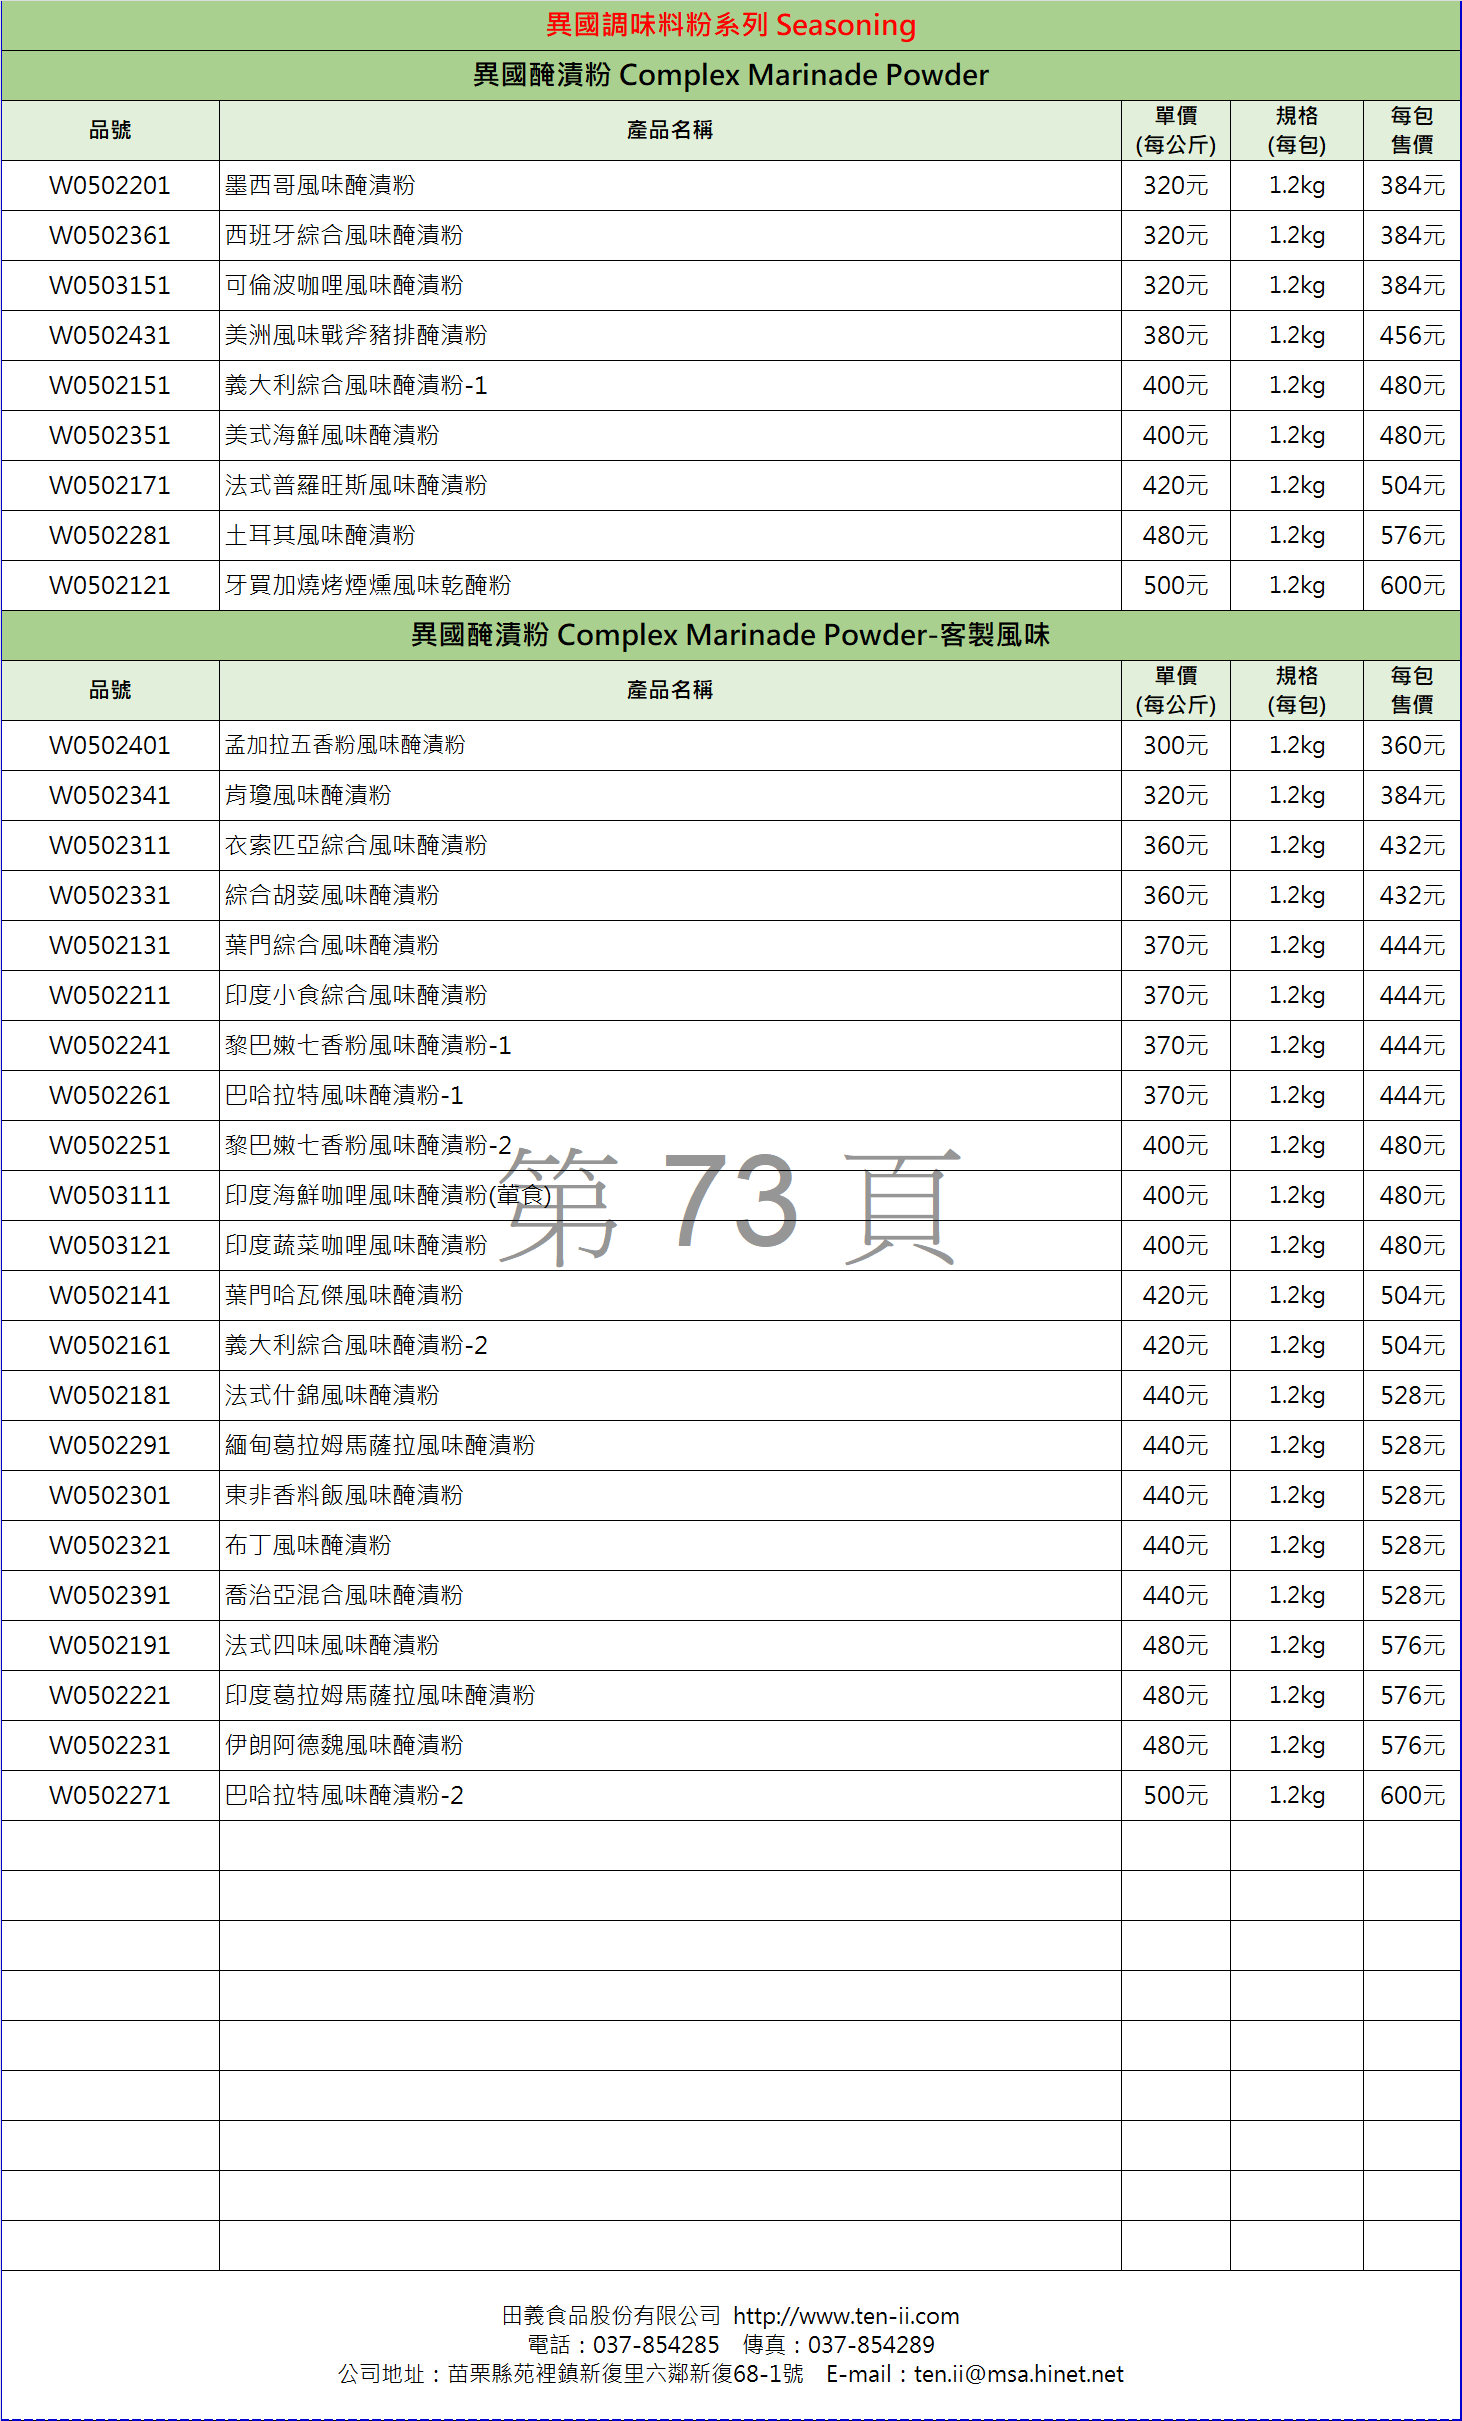1462x2421 pixels.
Task: Click the 單價 (每公斤) header in first table
Action: pos(1175,130)
